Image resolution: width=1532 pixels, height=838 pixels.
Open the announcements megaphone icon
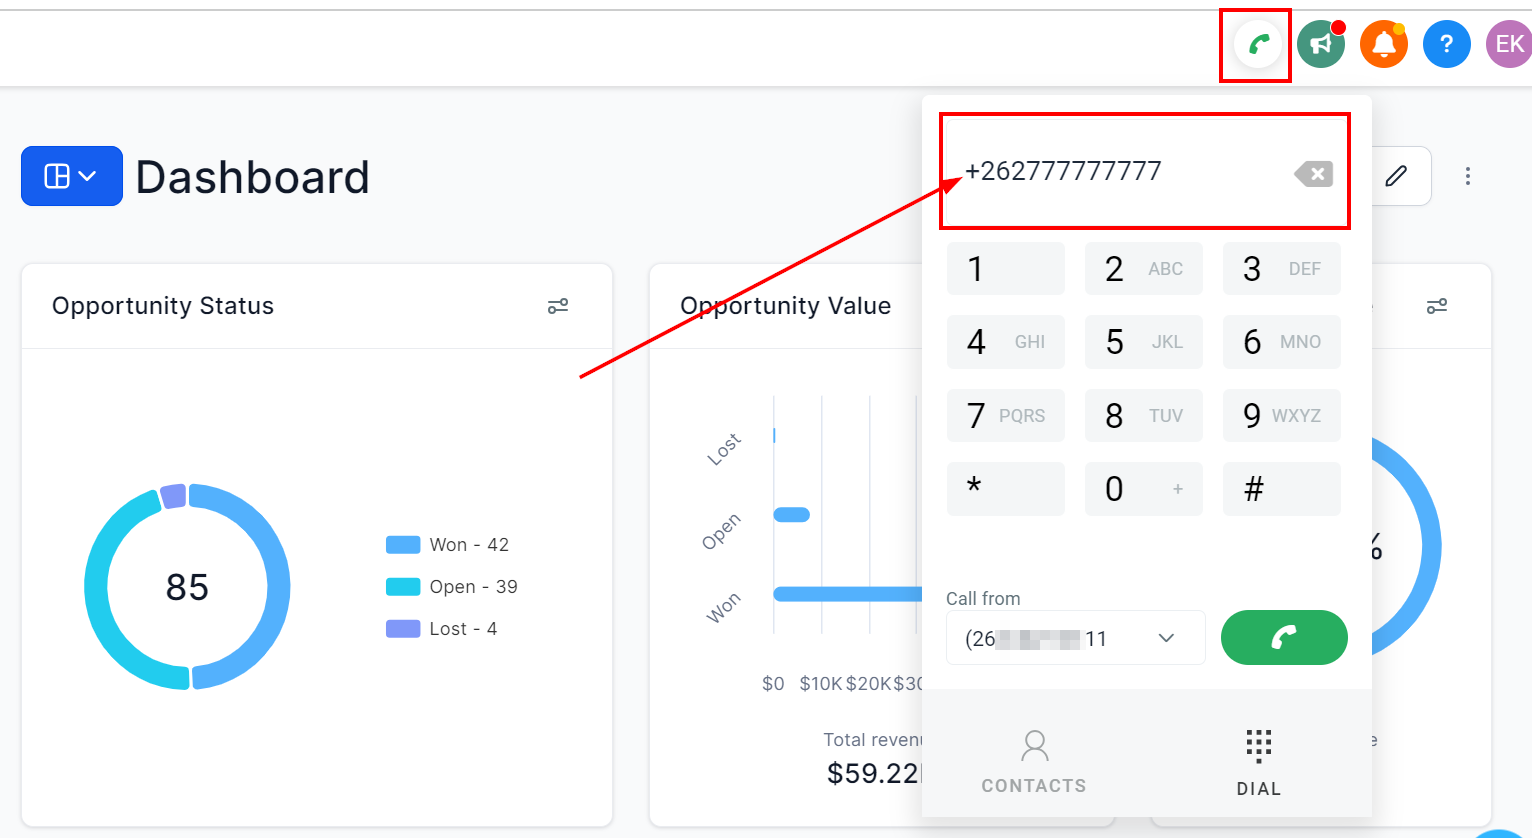[1321, 44]
